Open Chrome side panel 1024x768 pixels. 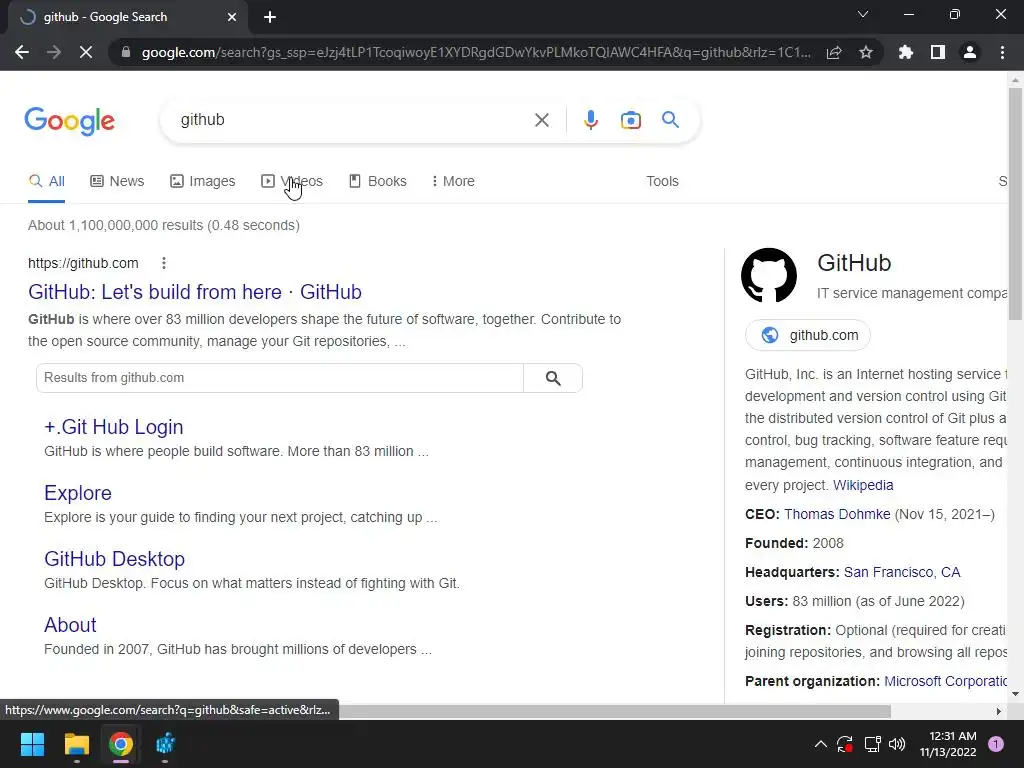938,52
